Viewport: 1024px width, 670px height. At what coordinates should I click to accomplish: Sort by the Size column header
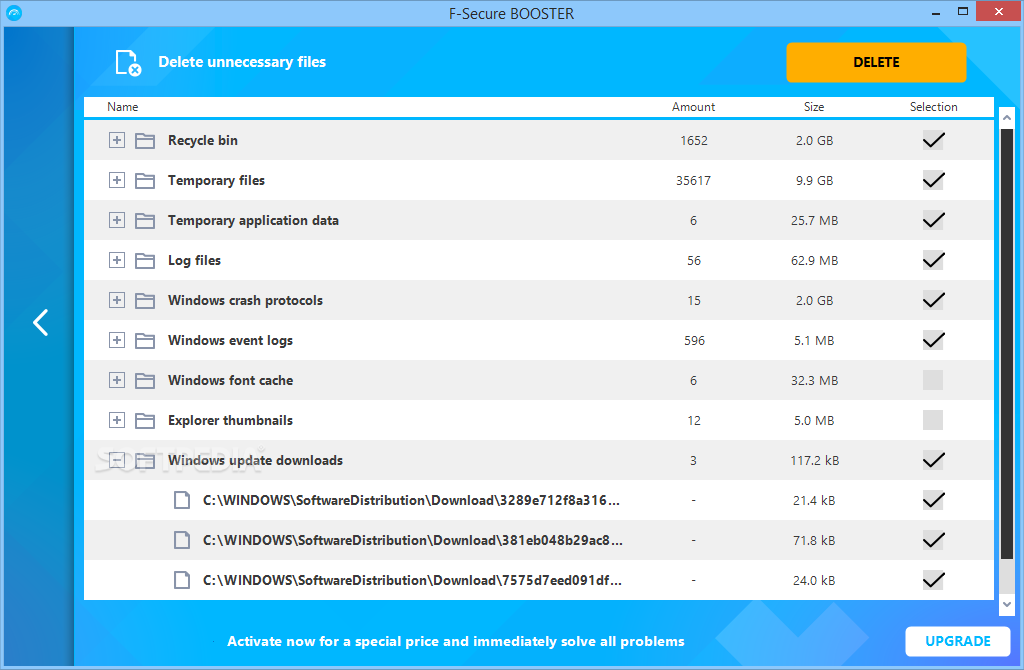tap(814, 106)
